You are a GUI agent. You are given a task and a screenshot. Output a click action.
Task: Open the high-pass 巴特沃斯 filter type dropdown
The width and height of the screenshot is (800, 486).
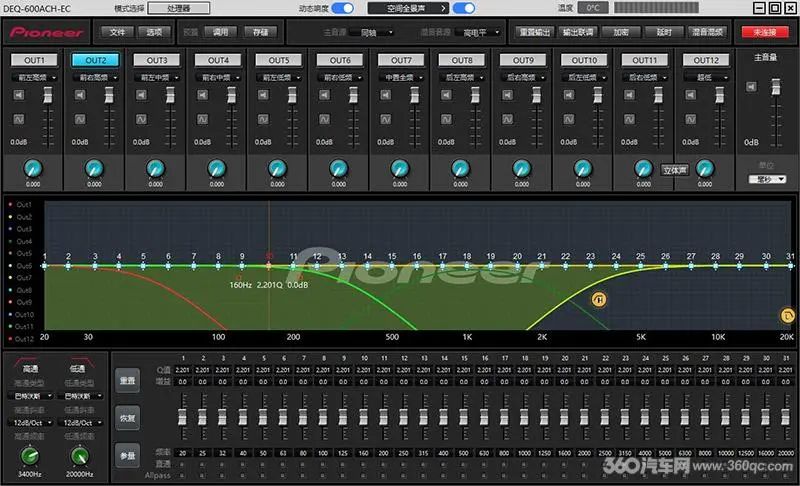click(x=30, y=396)
